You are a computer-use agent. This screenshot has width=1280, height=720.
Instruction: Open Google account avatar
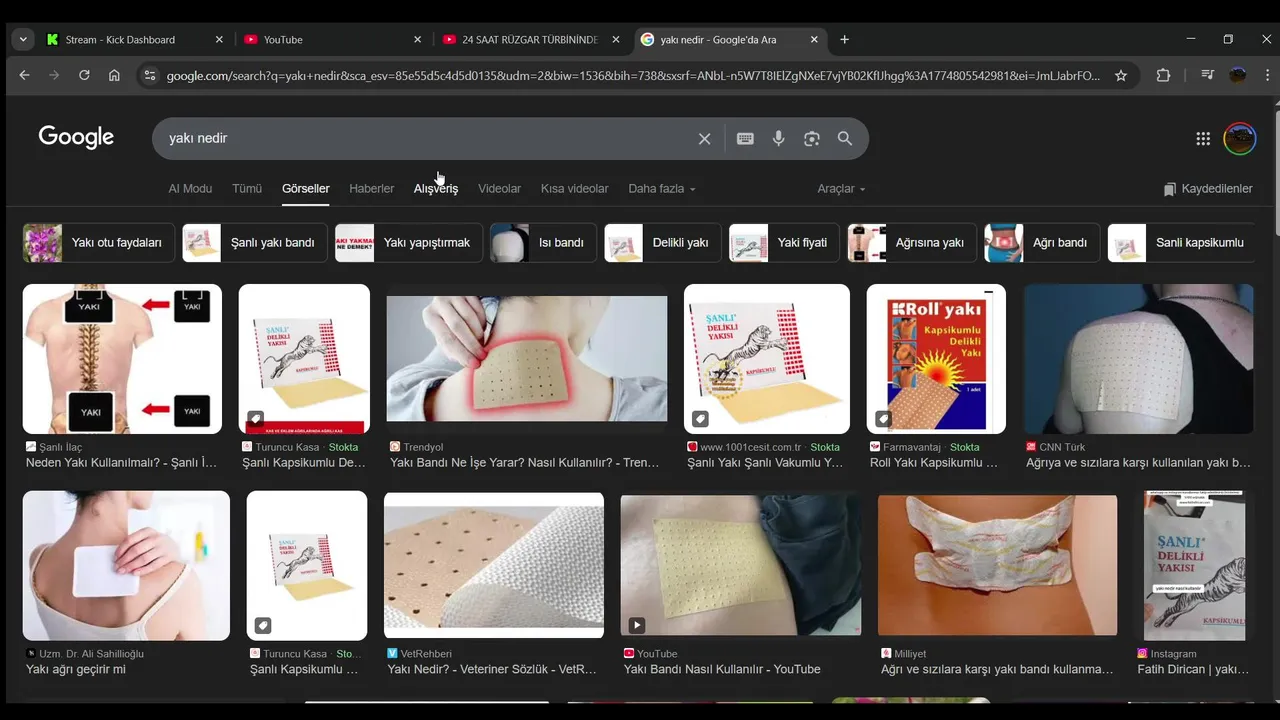pos(1240,139)
